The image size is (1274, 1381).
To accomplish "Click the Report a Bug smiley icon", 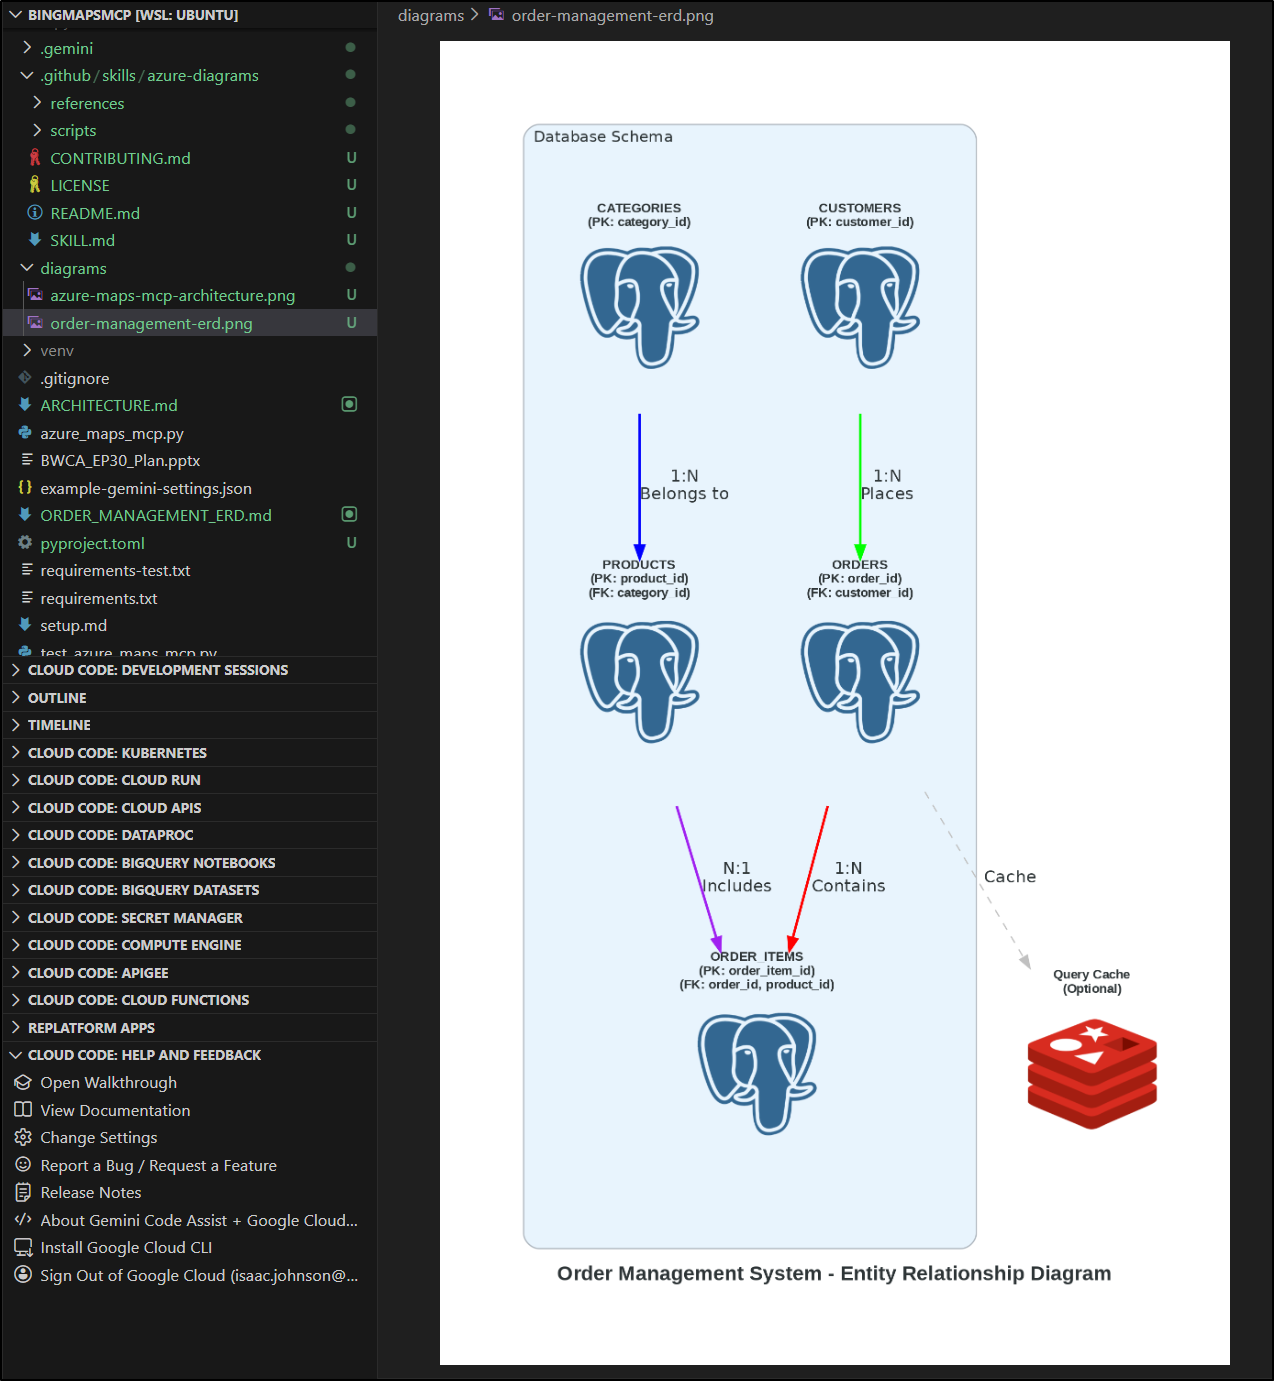I will (23, 1165).
